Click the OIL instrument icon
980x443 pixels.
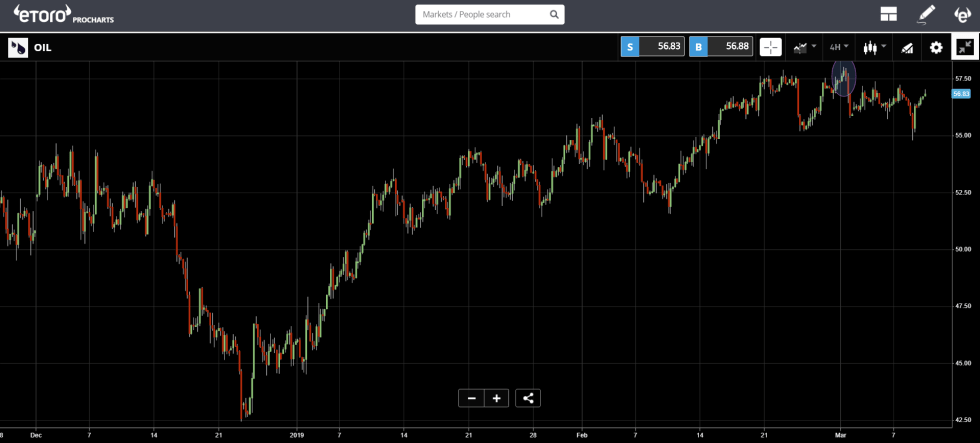(18, 47)
